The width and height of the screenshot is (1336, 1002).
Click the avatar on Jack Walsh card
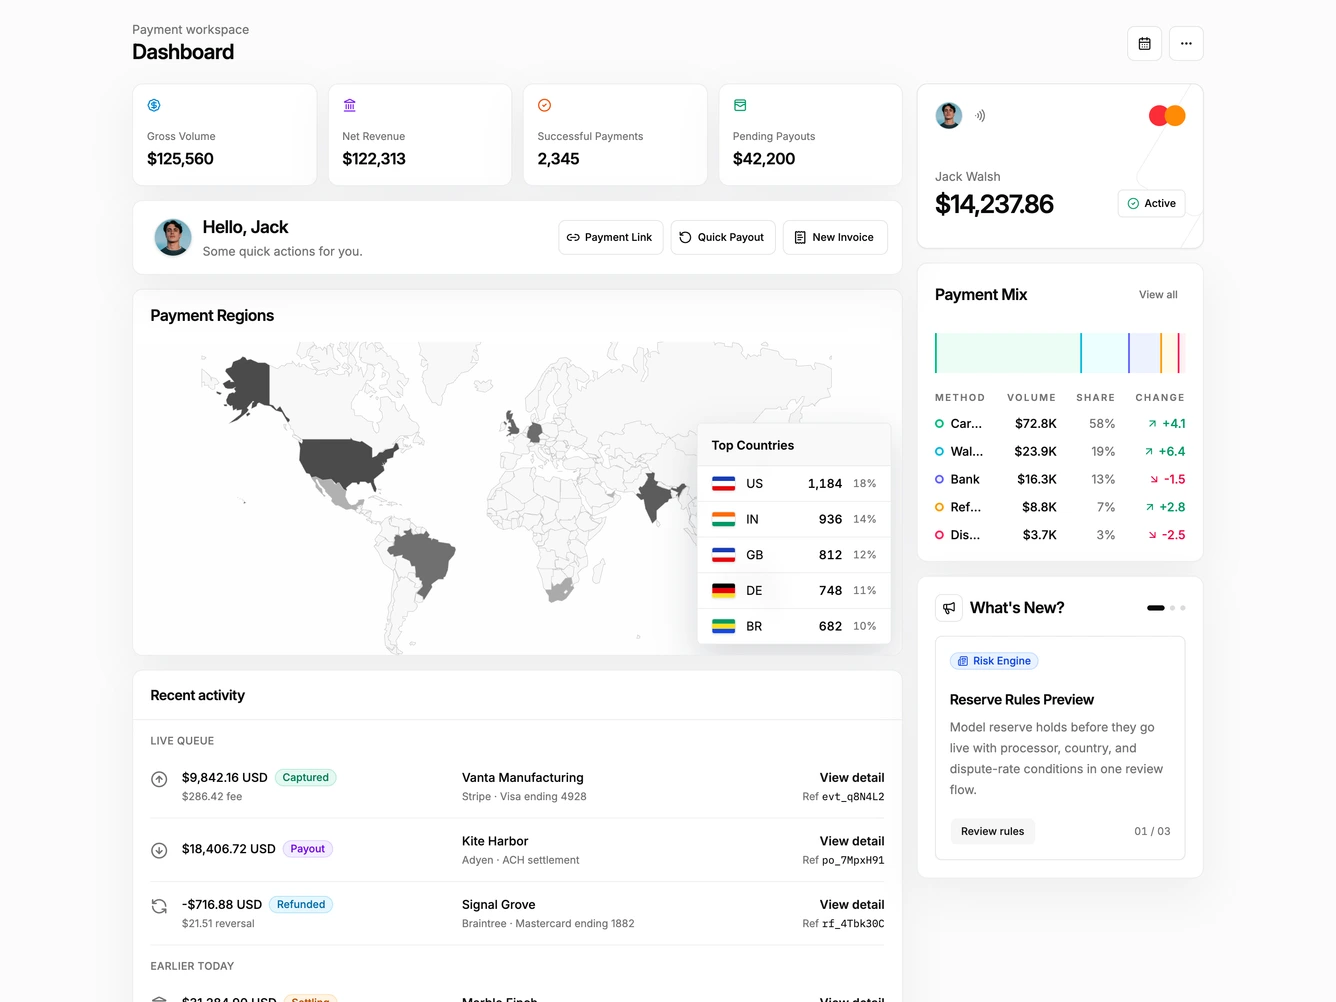949,116
